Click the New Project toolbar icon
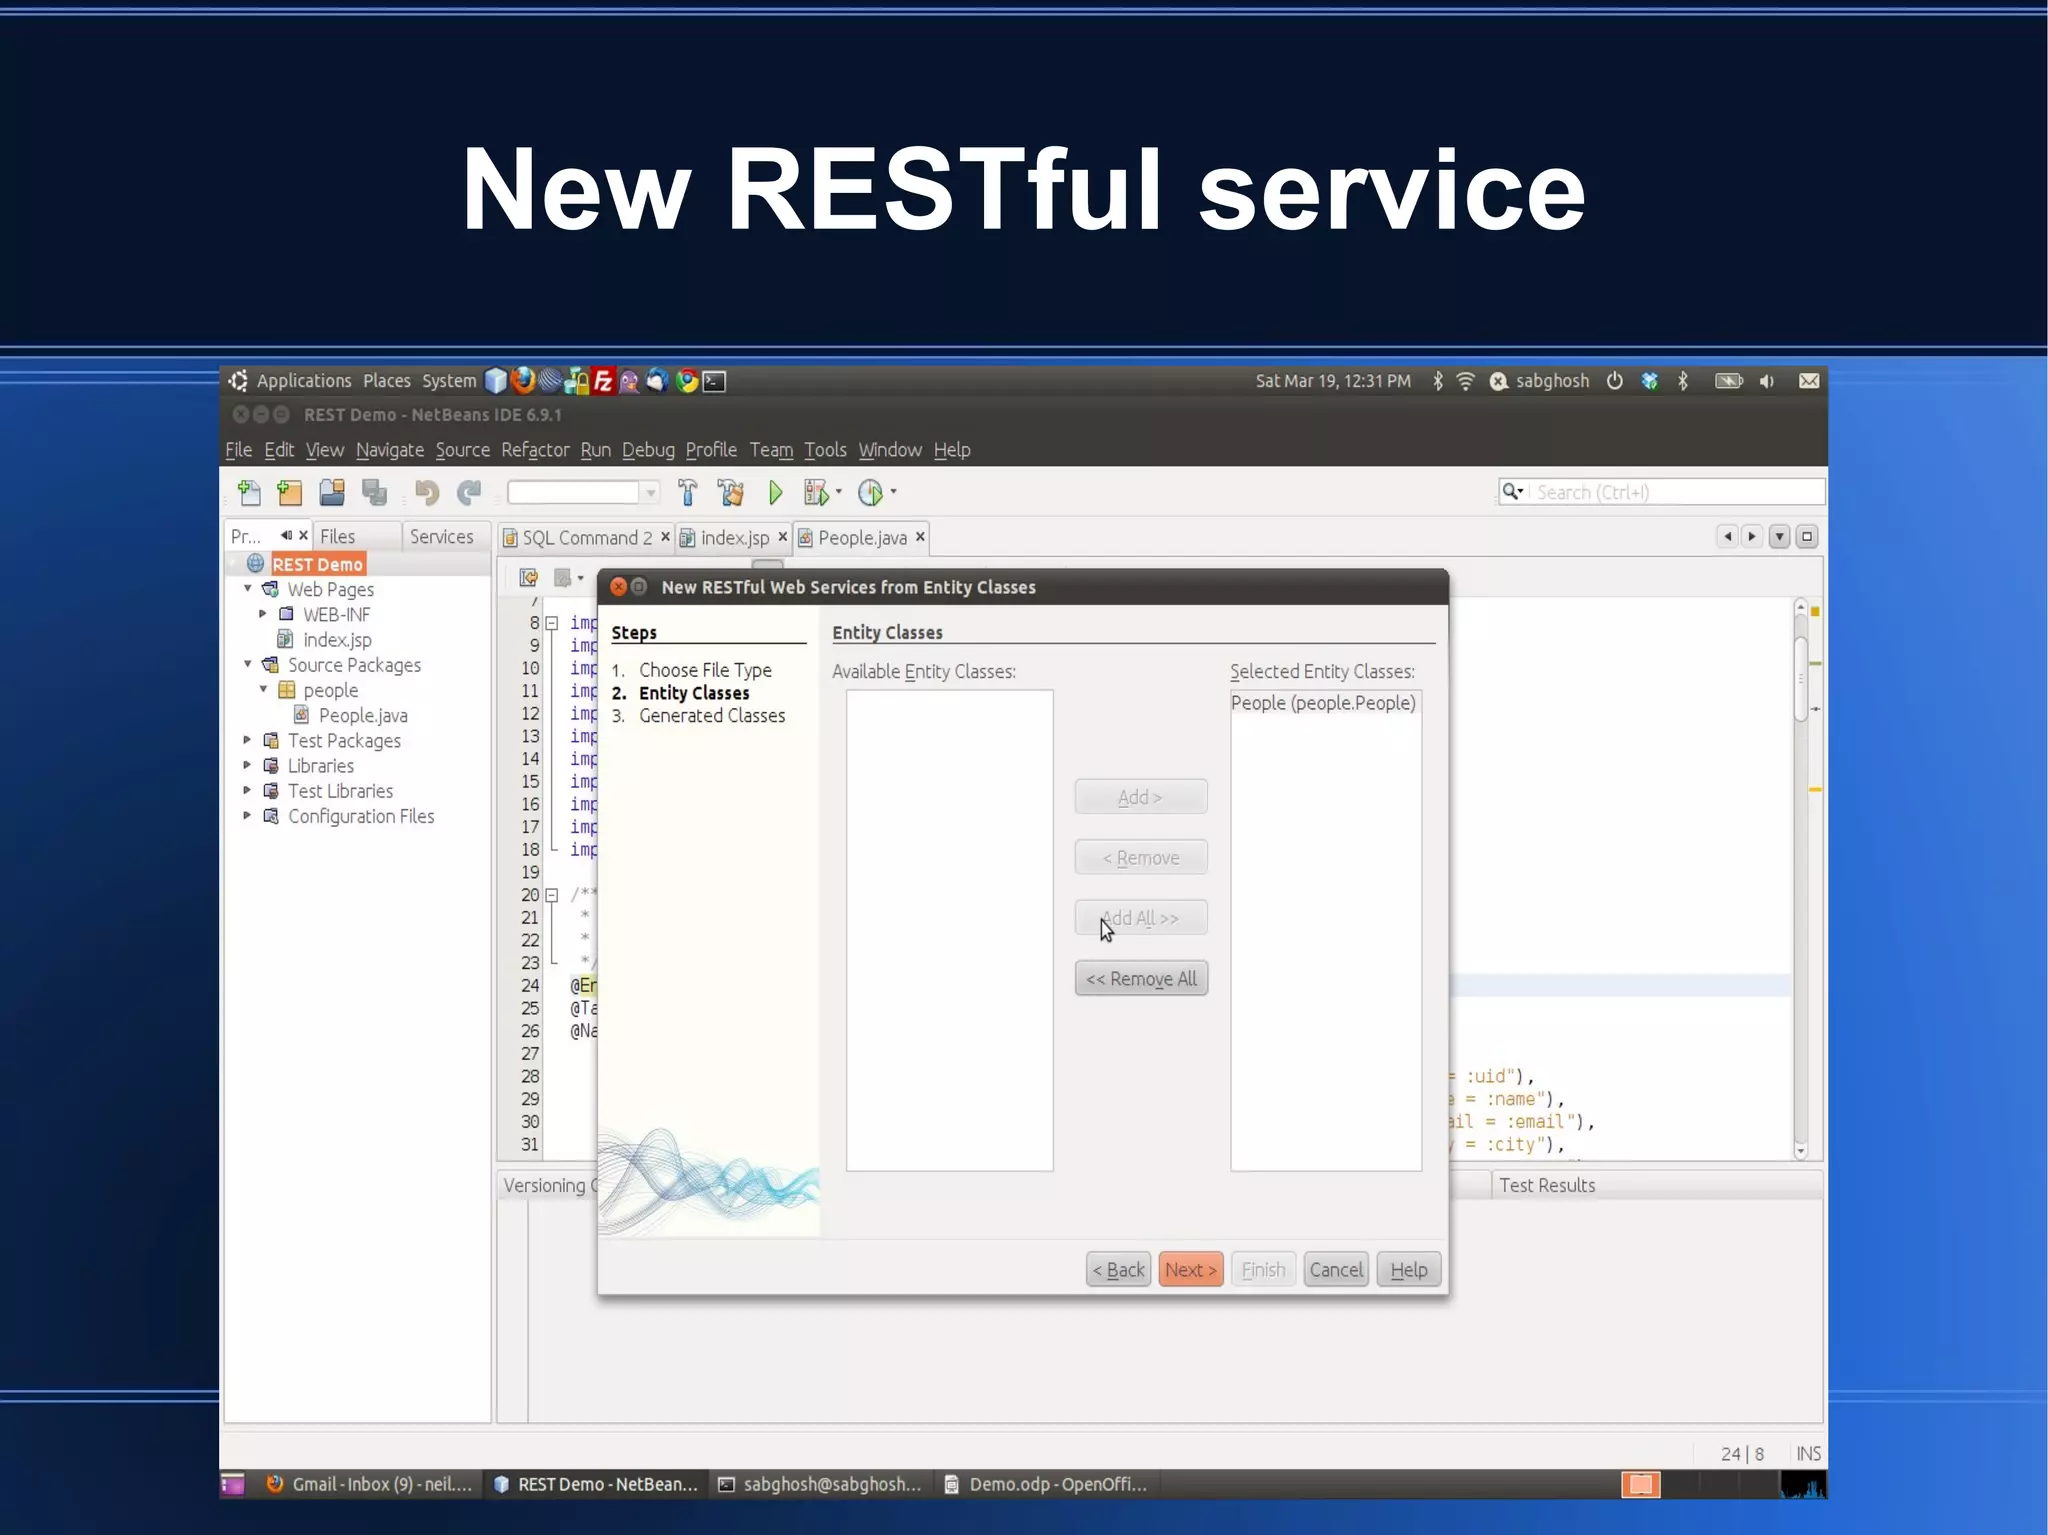 point(290,492)
